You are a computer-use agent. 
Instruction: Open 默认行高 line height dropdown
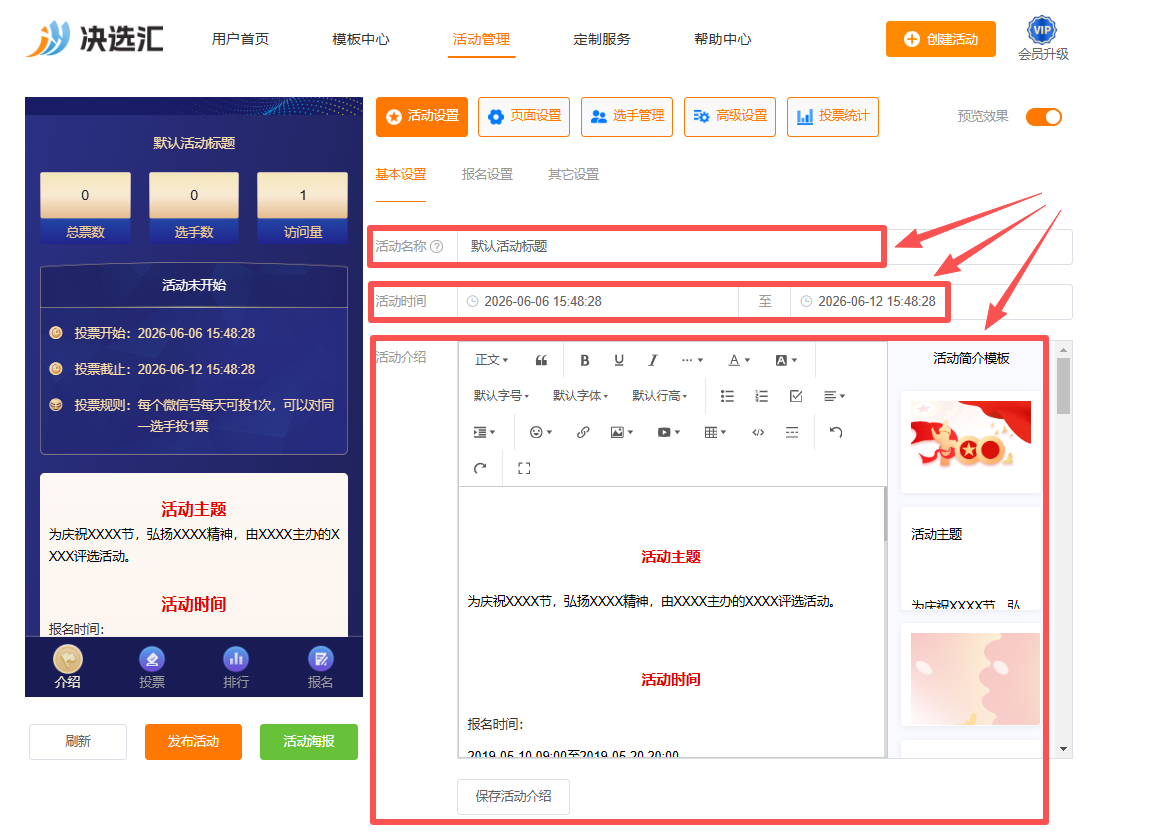(659, 396)
